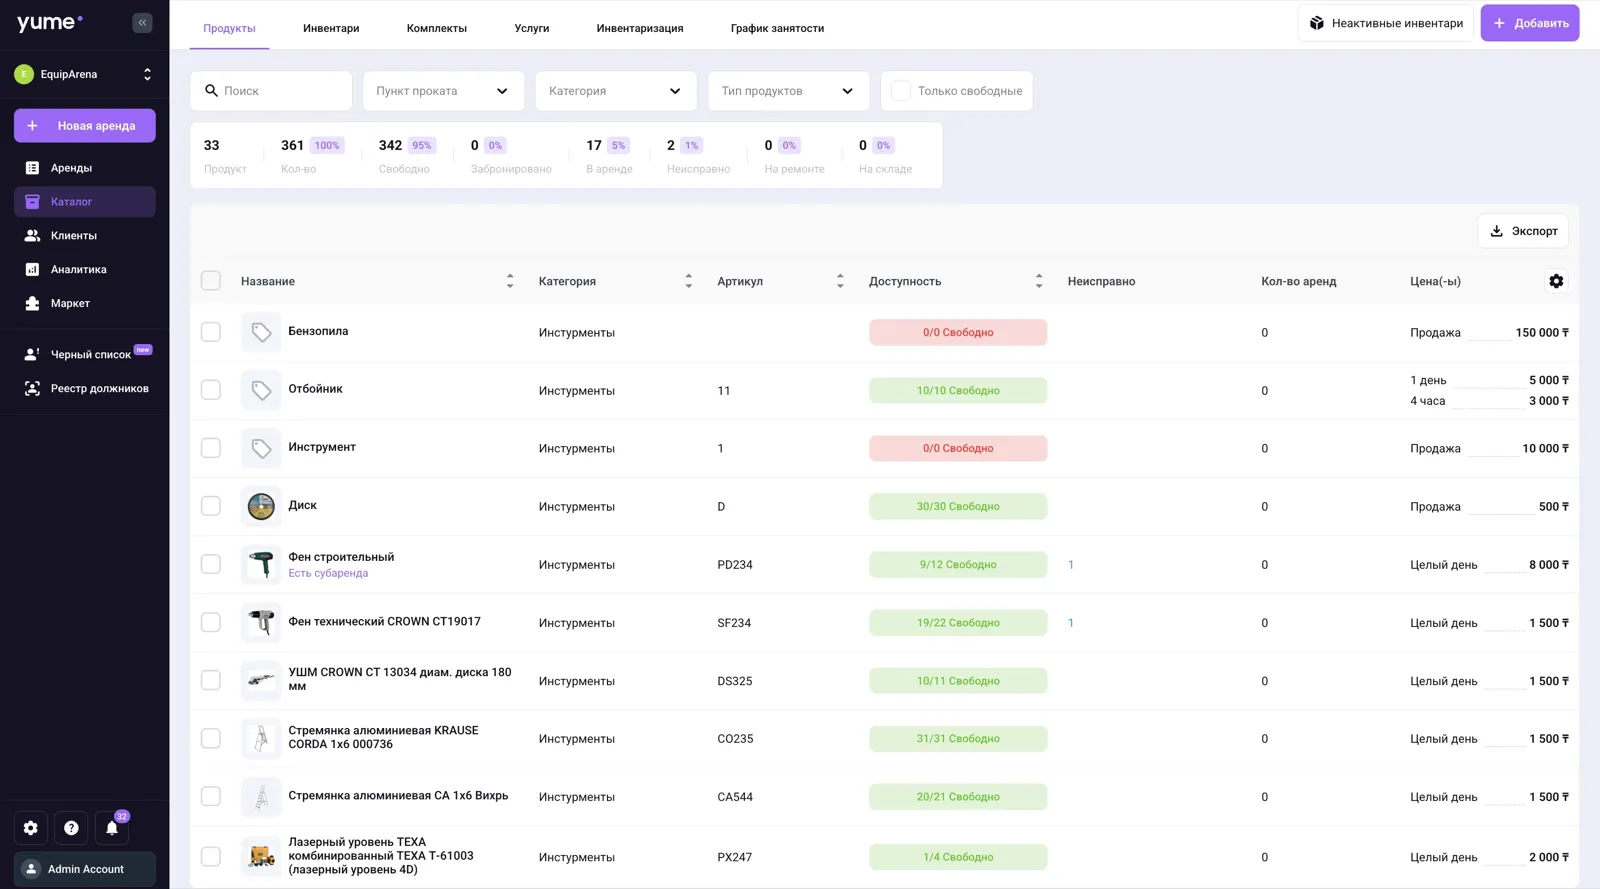Viewport: 1600px width, 889px height.
Task: Sort by Артикул column arrows
Action: point(840,281)
